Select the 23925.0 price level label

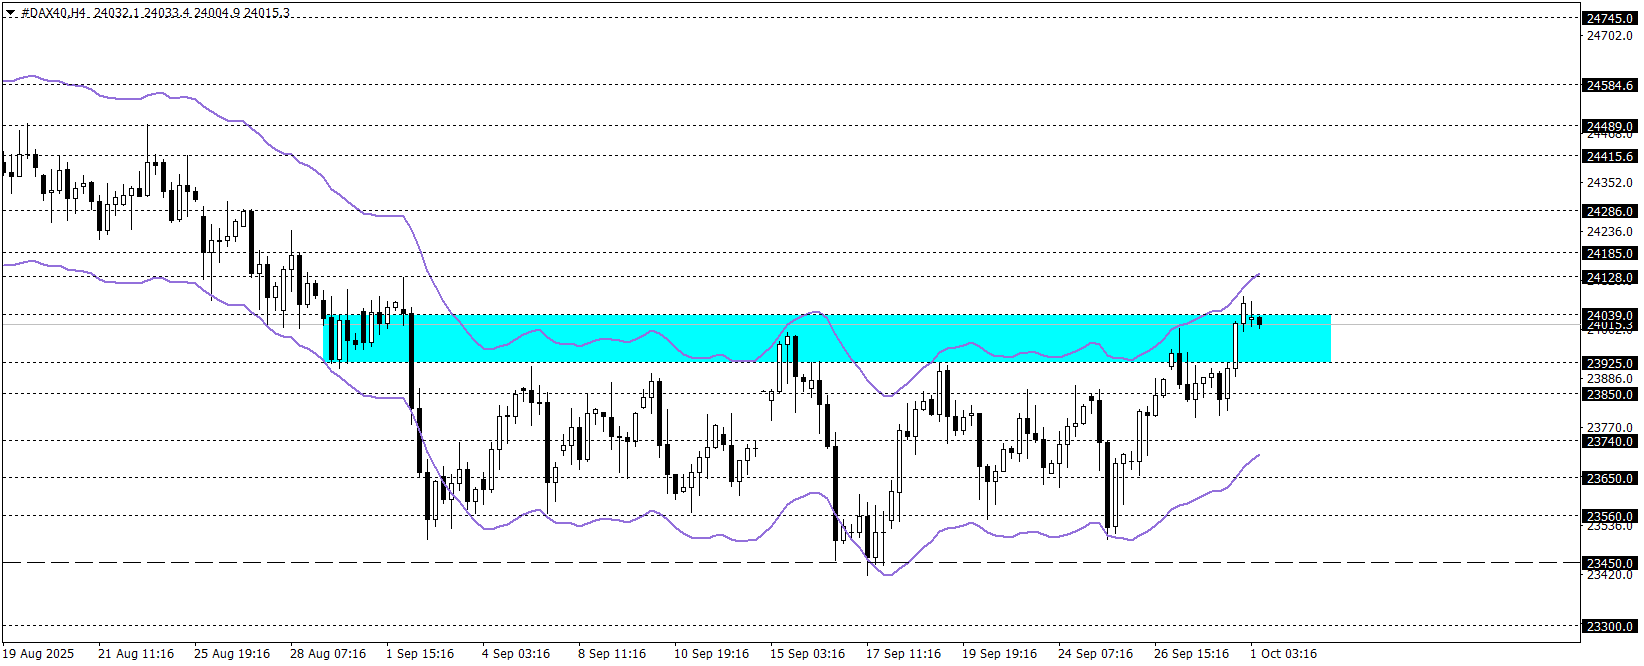click(1610, 363)
